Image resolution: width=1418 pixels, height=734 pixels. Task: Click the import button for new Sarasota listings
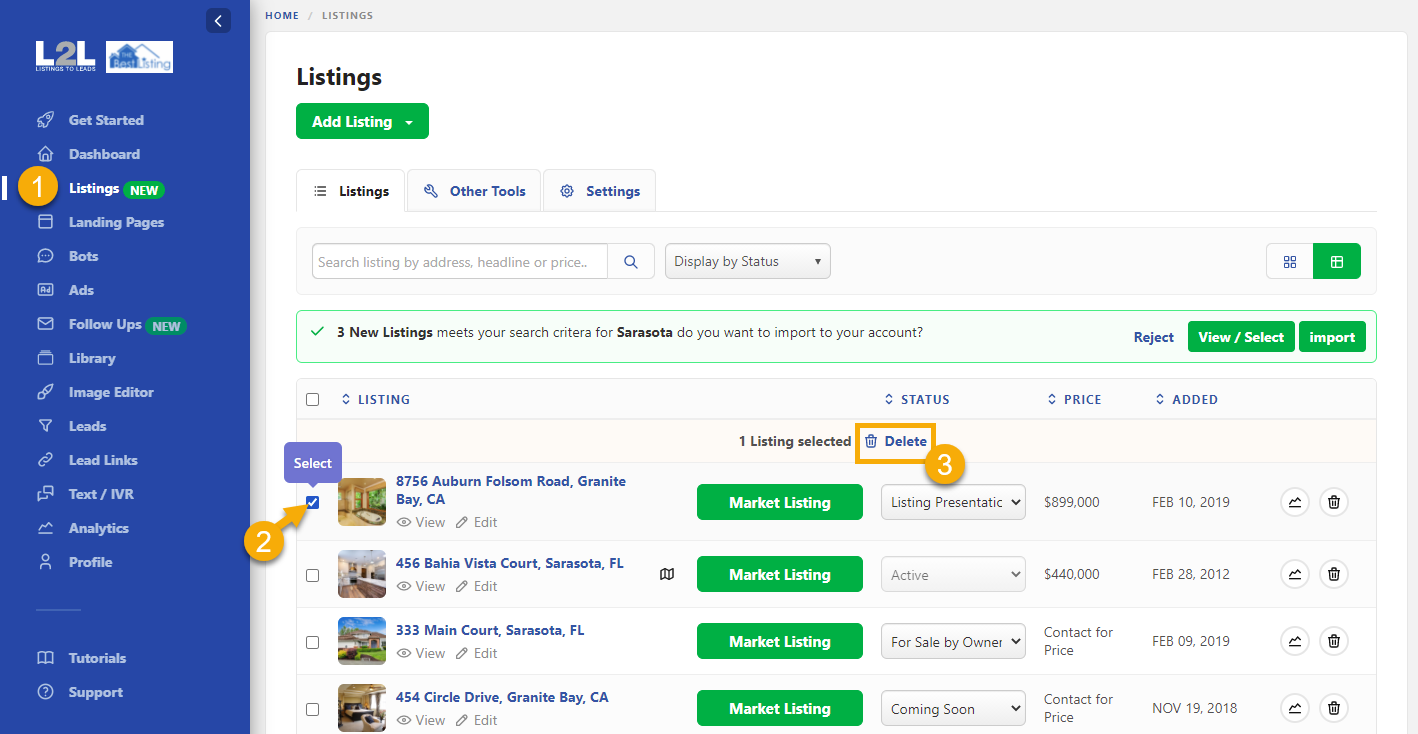(x=1332, y=336)
